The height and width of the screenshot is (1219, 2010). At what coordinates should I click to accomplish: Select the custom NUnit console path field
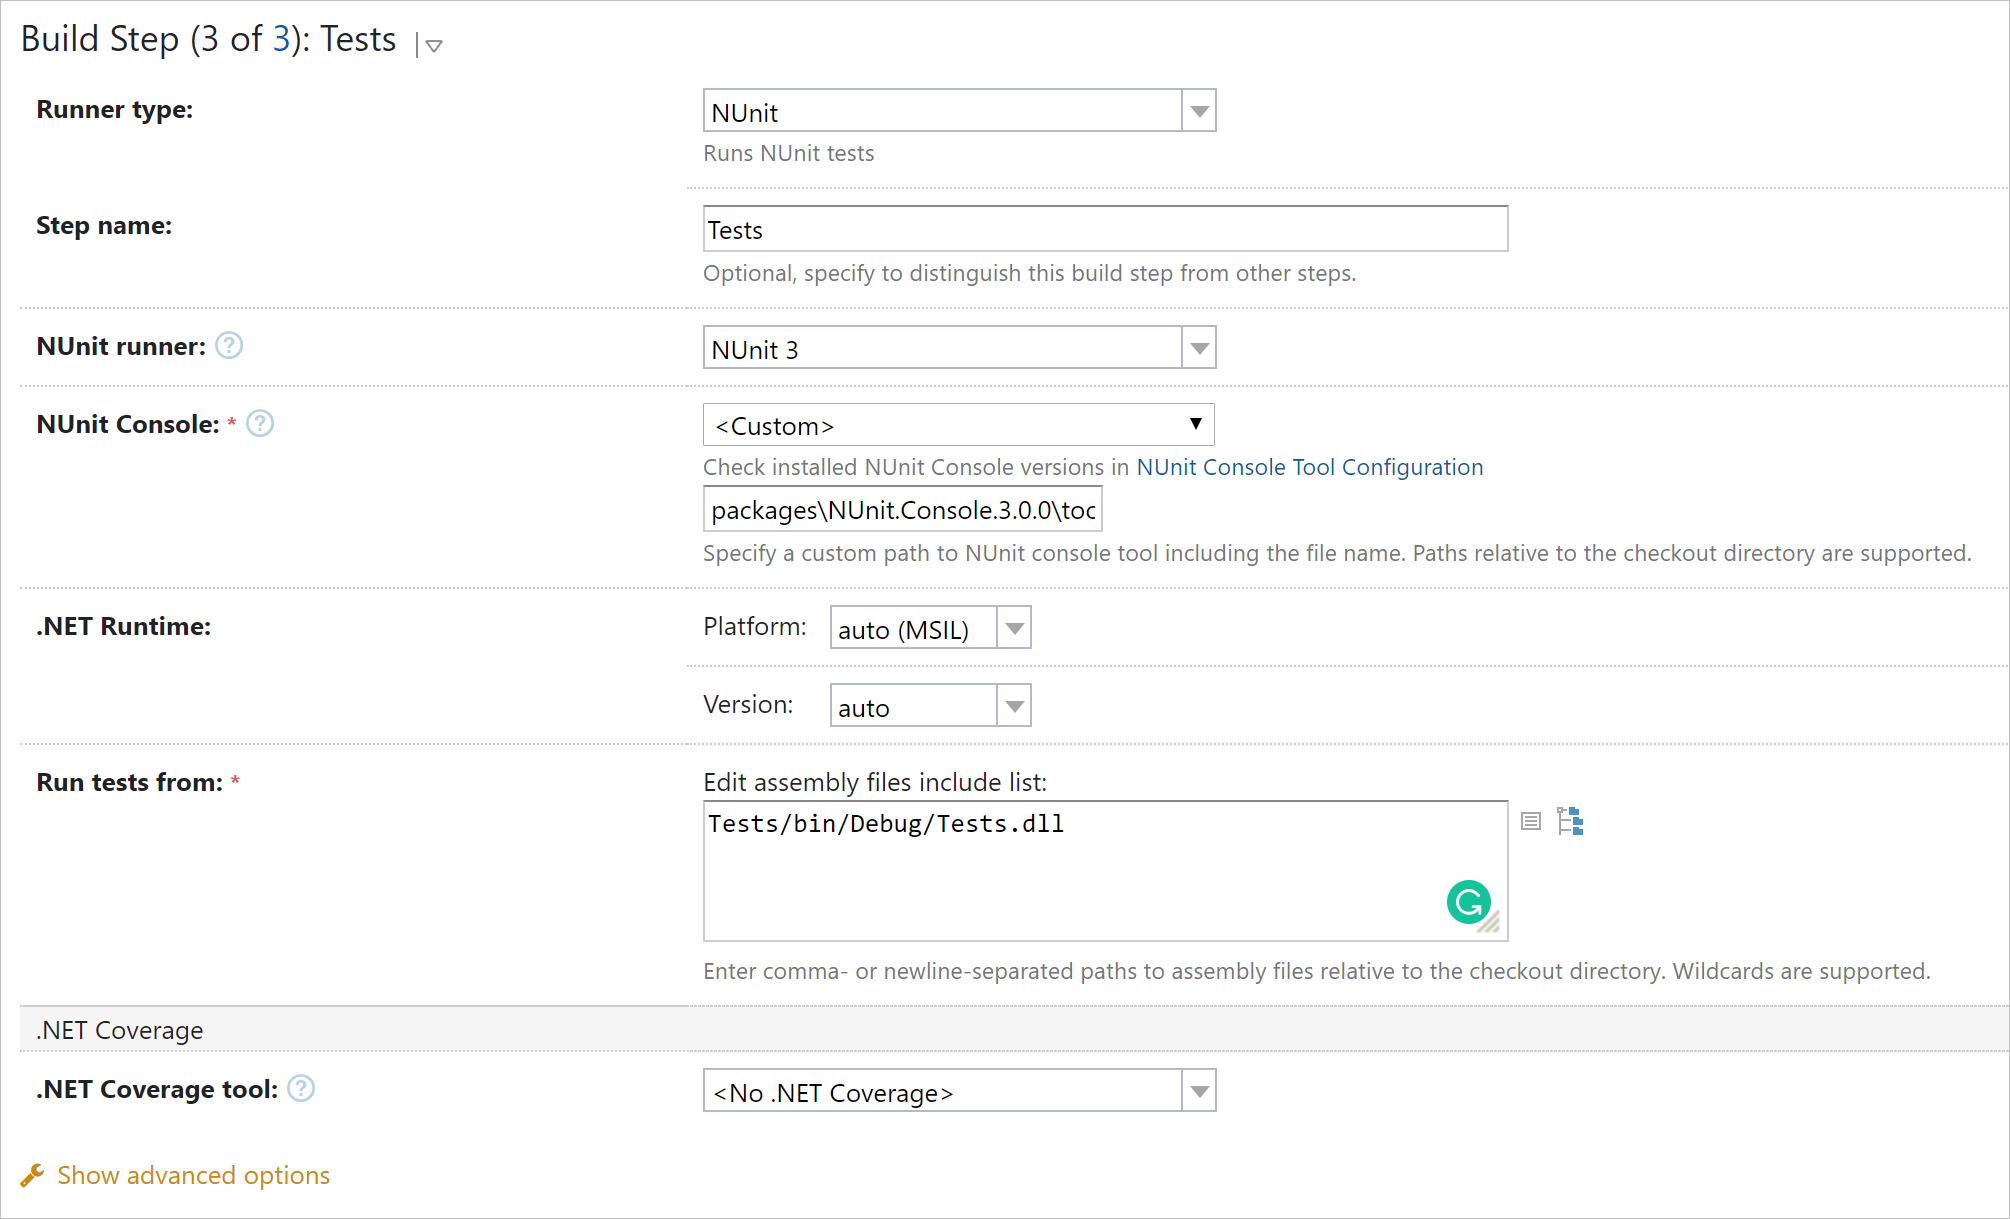[x=900, y=509]
